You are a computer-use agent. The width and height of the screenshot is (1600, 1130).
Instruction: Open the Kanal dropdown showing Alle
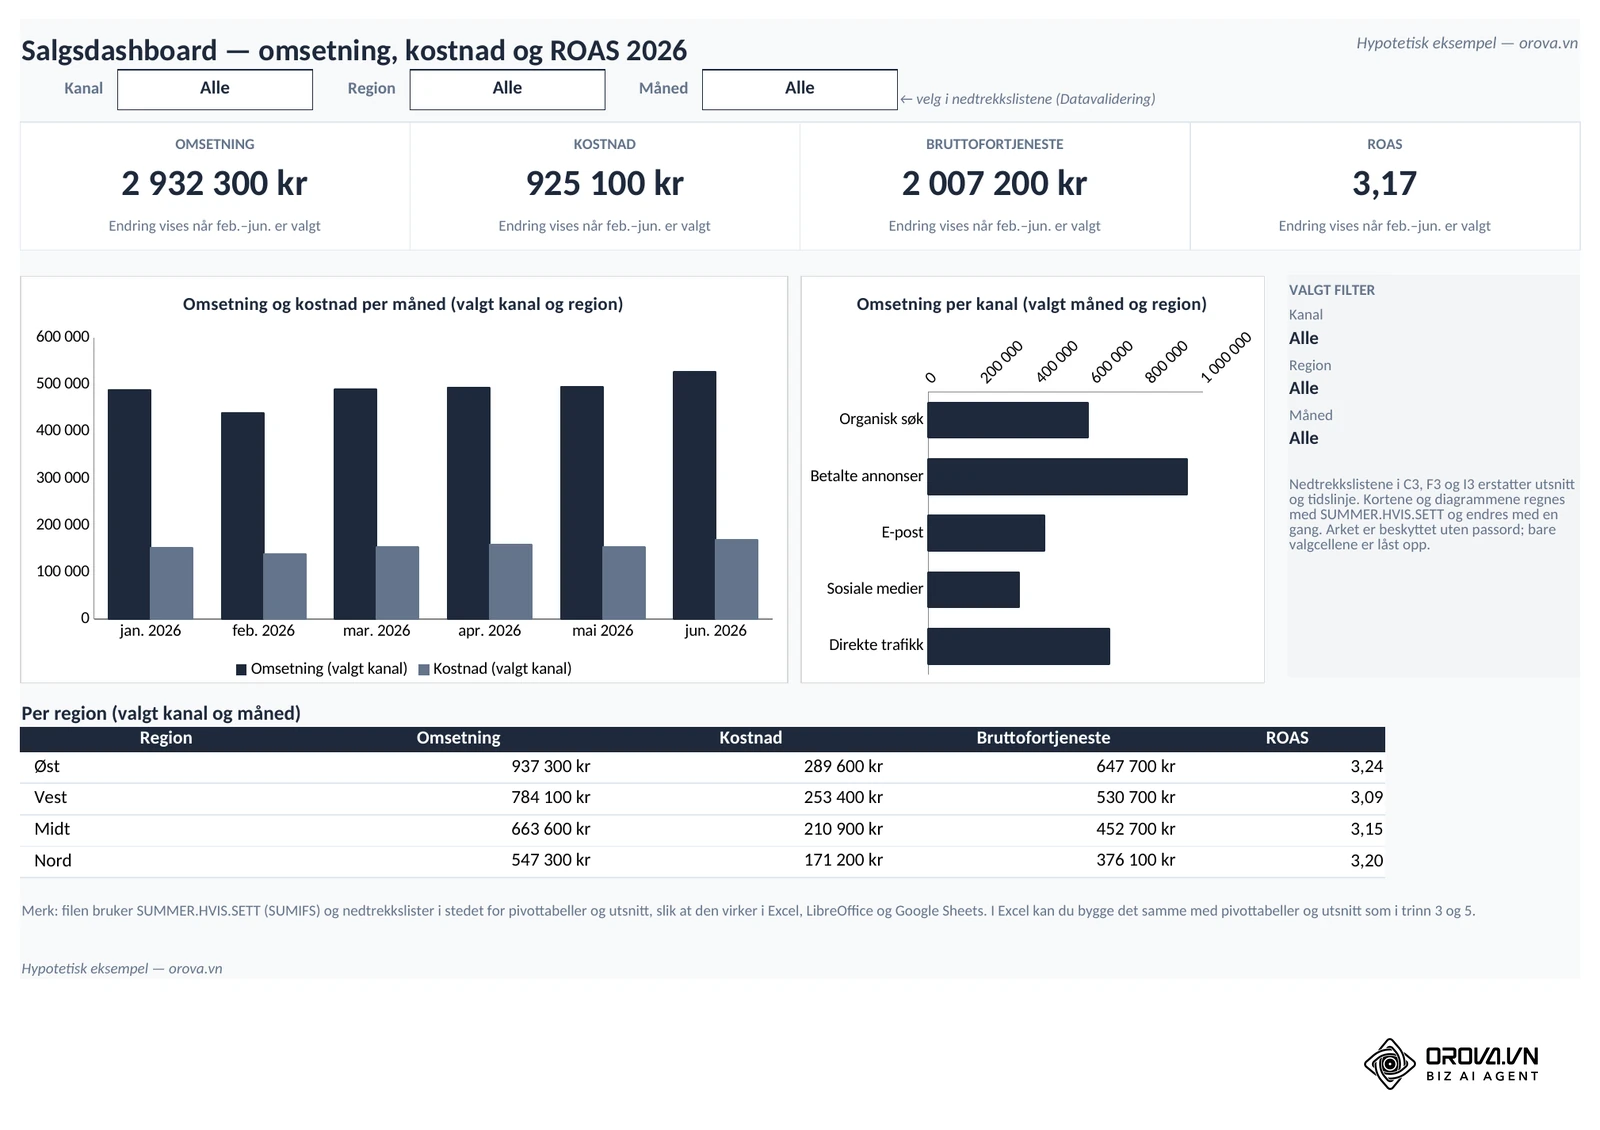coord(215,89)
